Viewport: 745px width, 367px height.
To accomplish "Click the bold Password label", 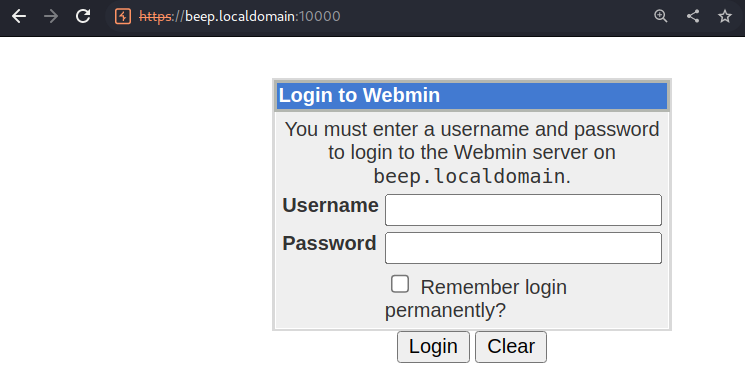I will click(x=329, y=243).
